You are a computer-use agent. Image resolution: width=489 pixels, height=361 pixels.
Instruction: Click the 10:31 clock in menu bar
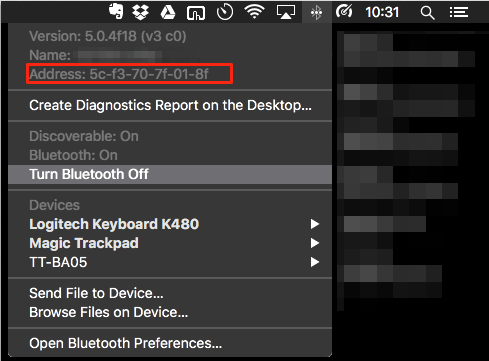[x=382, y=13]
